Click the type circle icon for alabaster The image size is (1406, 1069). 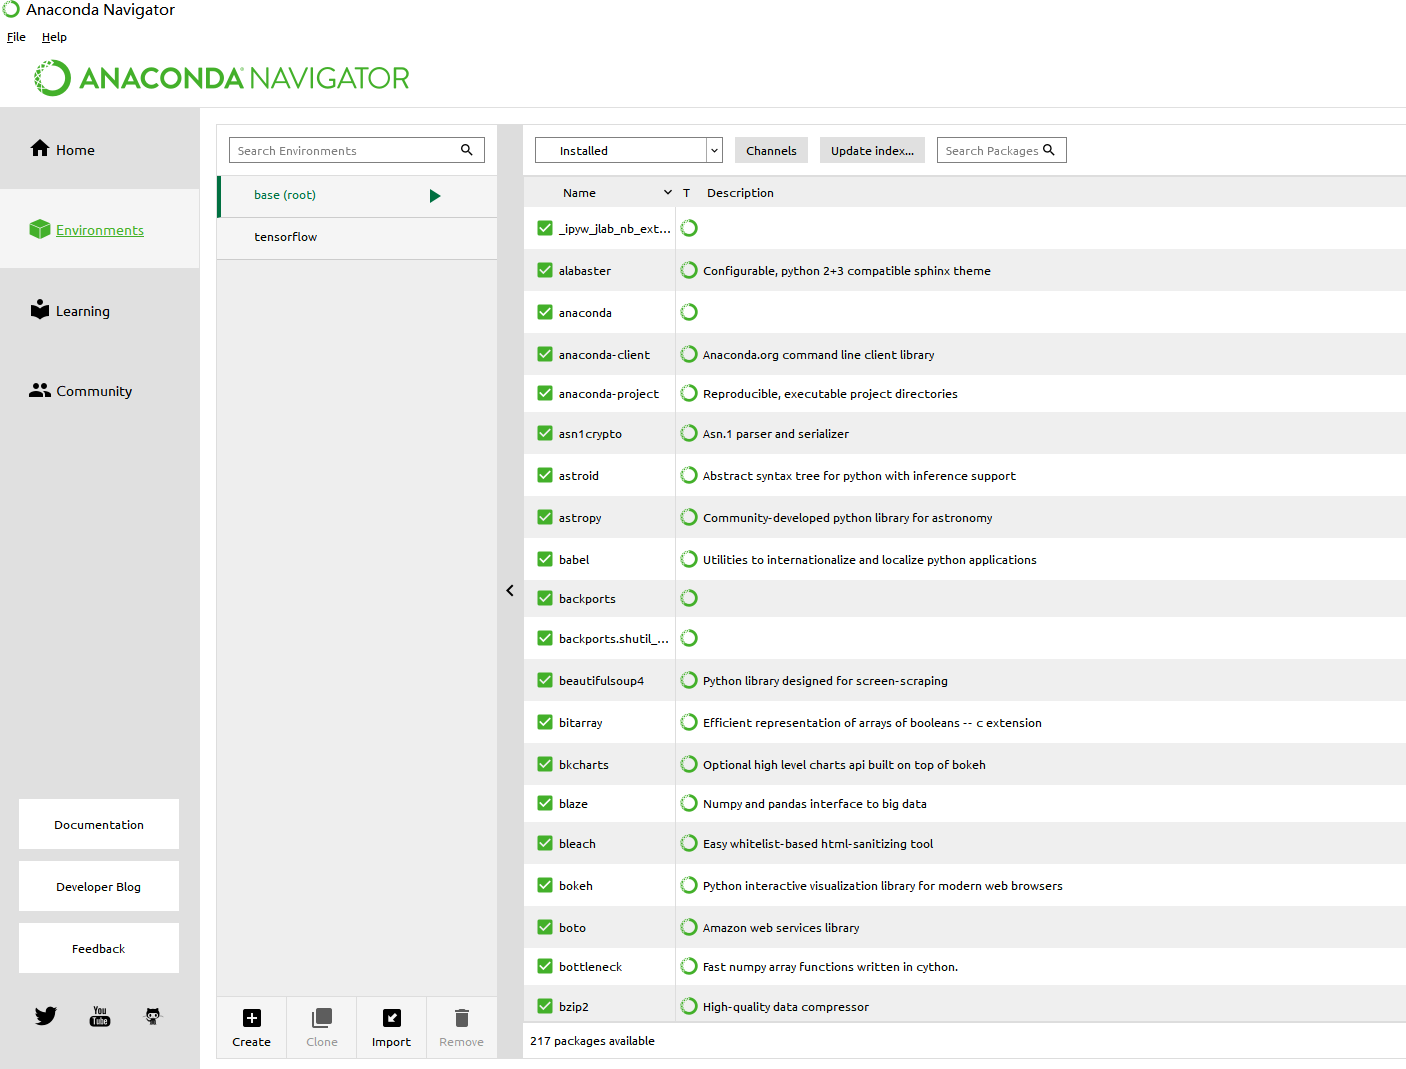(x=689, y=270)
